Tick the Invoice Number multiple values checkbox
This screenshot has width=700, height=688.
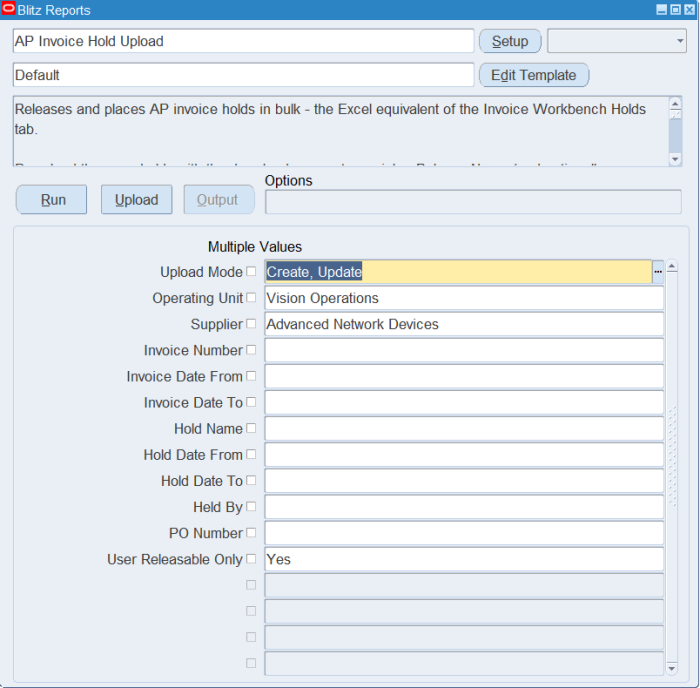251,350
